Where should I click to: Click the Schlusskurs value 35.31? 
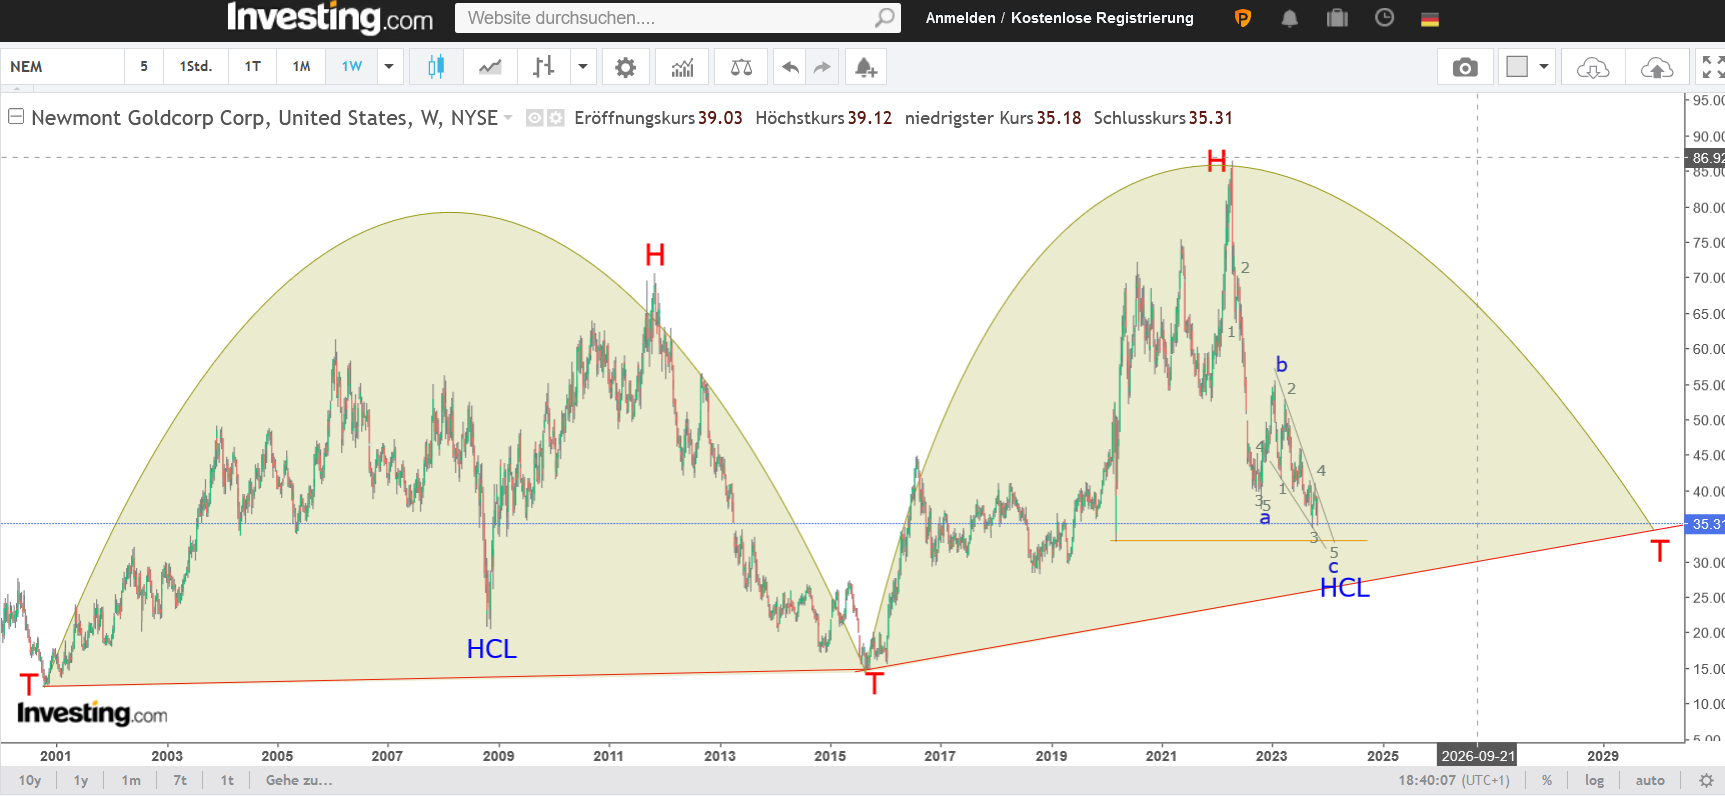(1210, 118)
